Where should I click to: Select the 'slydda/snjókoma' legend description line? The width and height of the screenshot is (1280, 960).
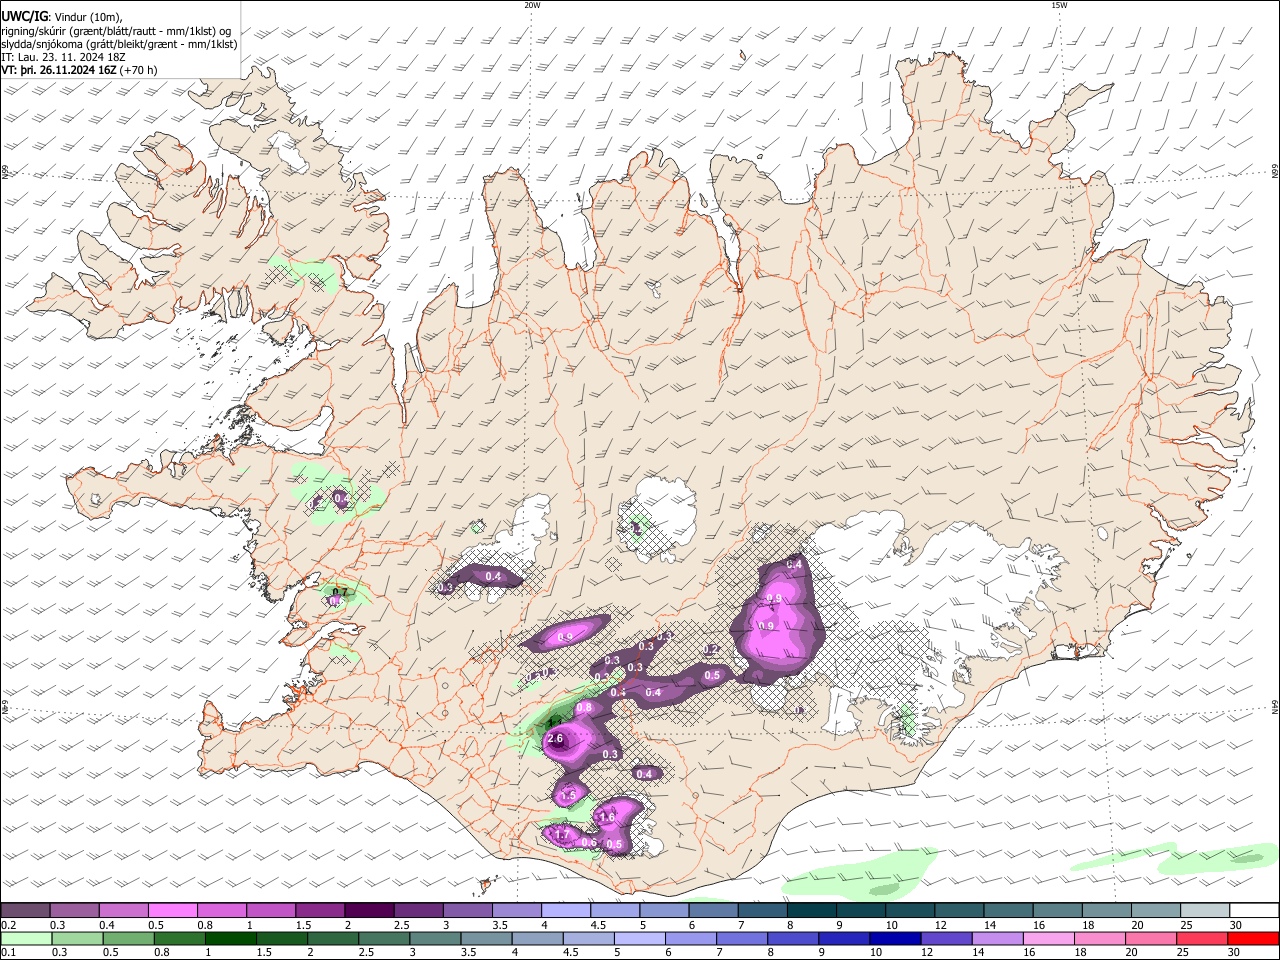[119, 44]
